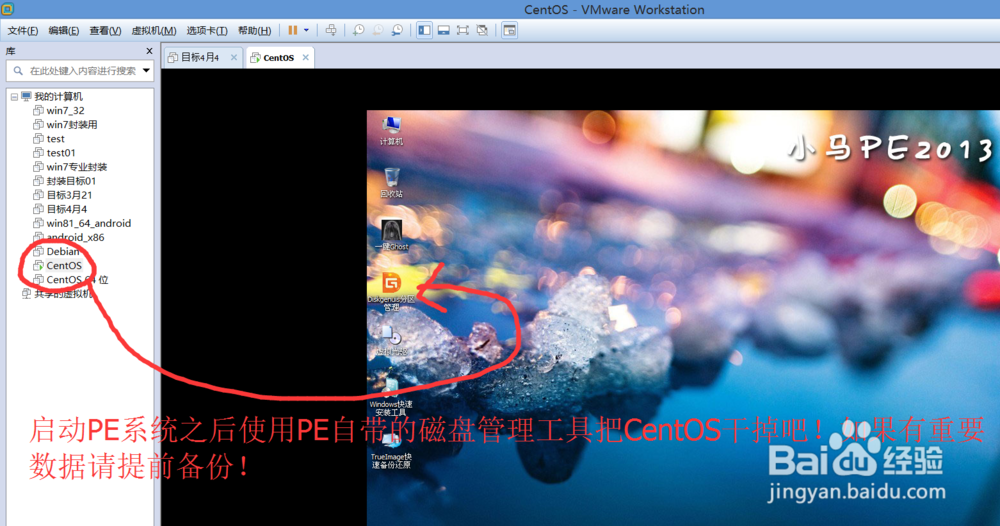Click the 一键Ghost desktop icon
Image resolution: width=1000 pixels, height=526 pixels.
pyautogui.click(x=391, y=235)
